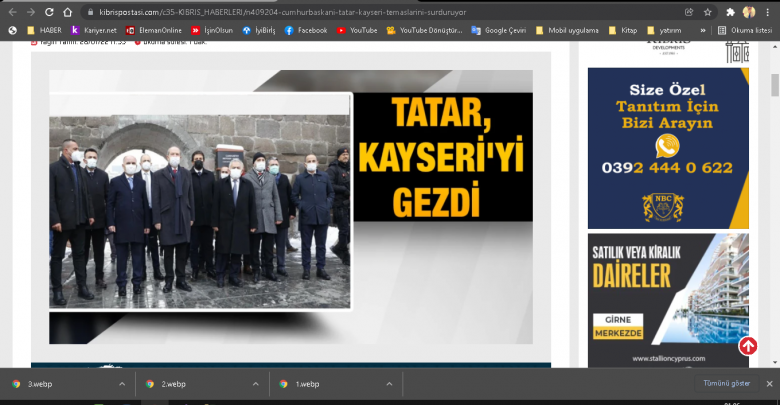
Task: Click the browser back arrow
Action: (x=11, y=12)
